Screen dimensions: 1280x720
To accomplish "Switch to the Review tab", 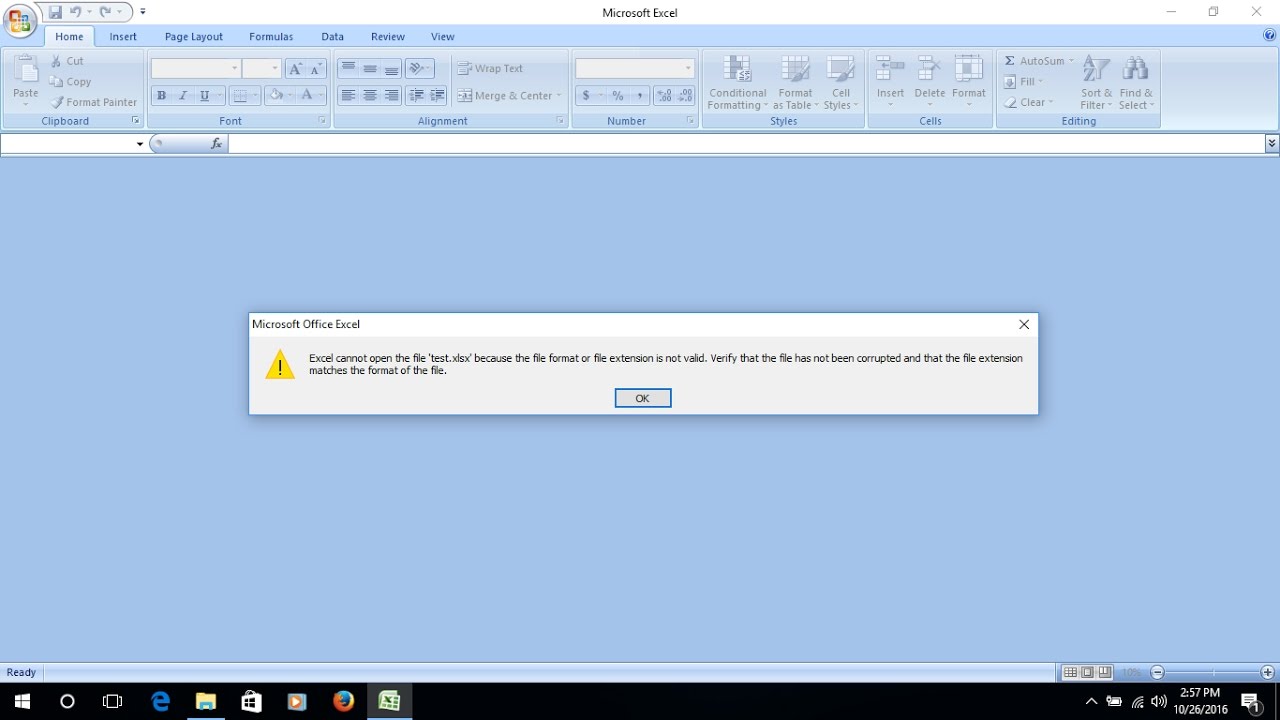I will pos(388,36).
